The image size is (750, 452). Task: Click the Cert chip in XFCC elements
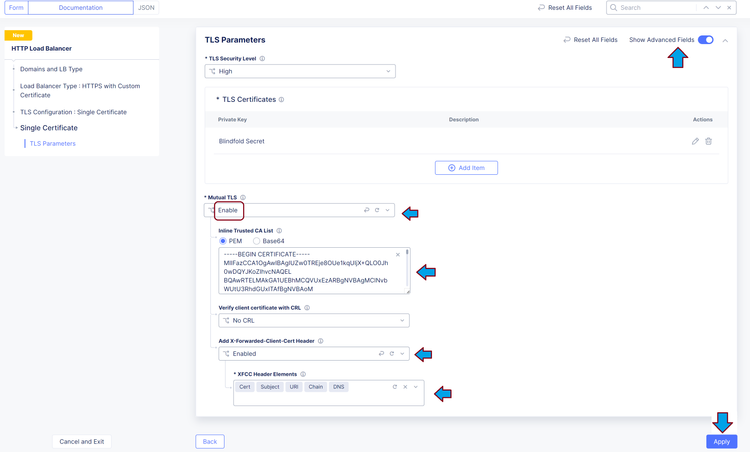(x=245, y=387)
